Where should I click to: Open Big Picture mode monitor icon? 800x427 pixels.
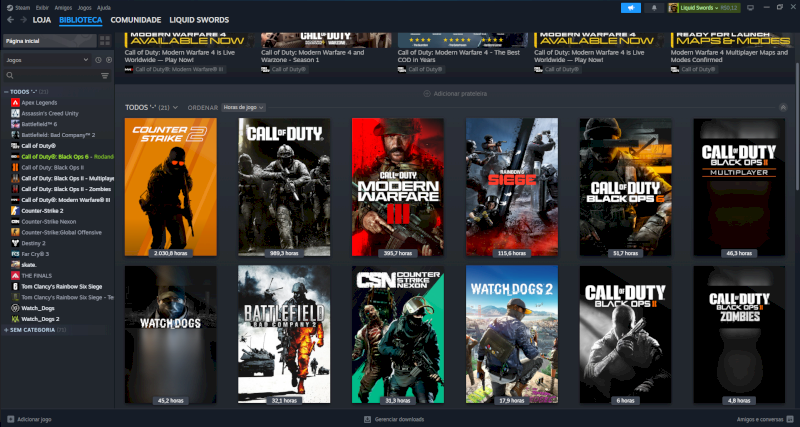pos(750,8)
